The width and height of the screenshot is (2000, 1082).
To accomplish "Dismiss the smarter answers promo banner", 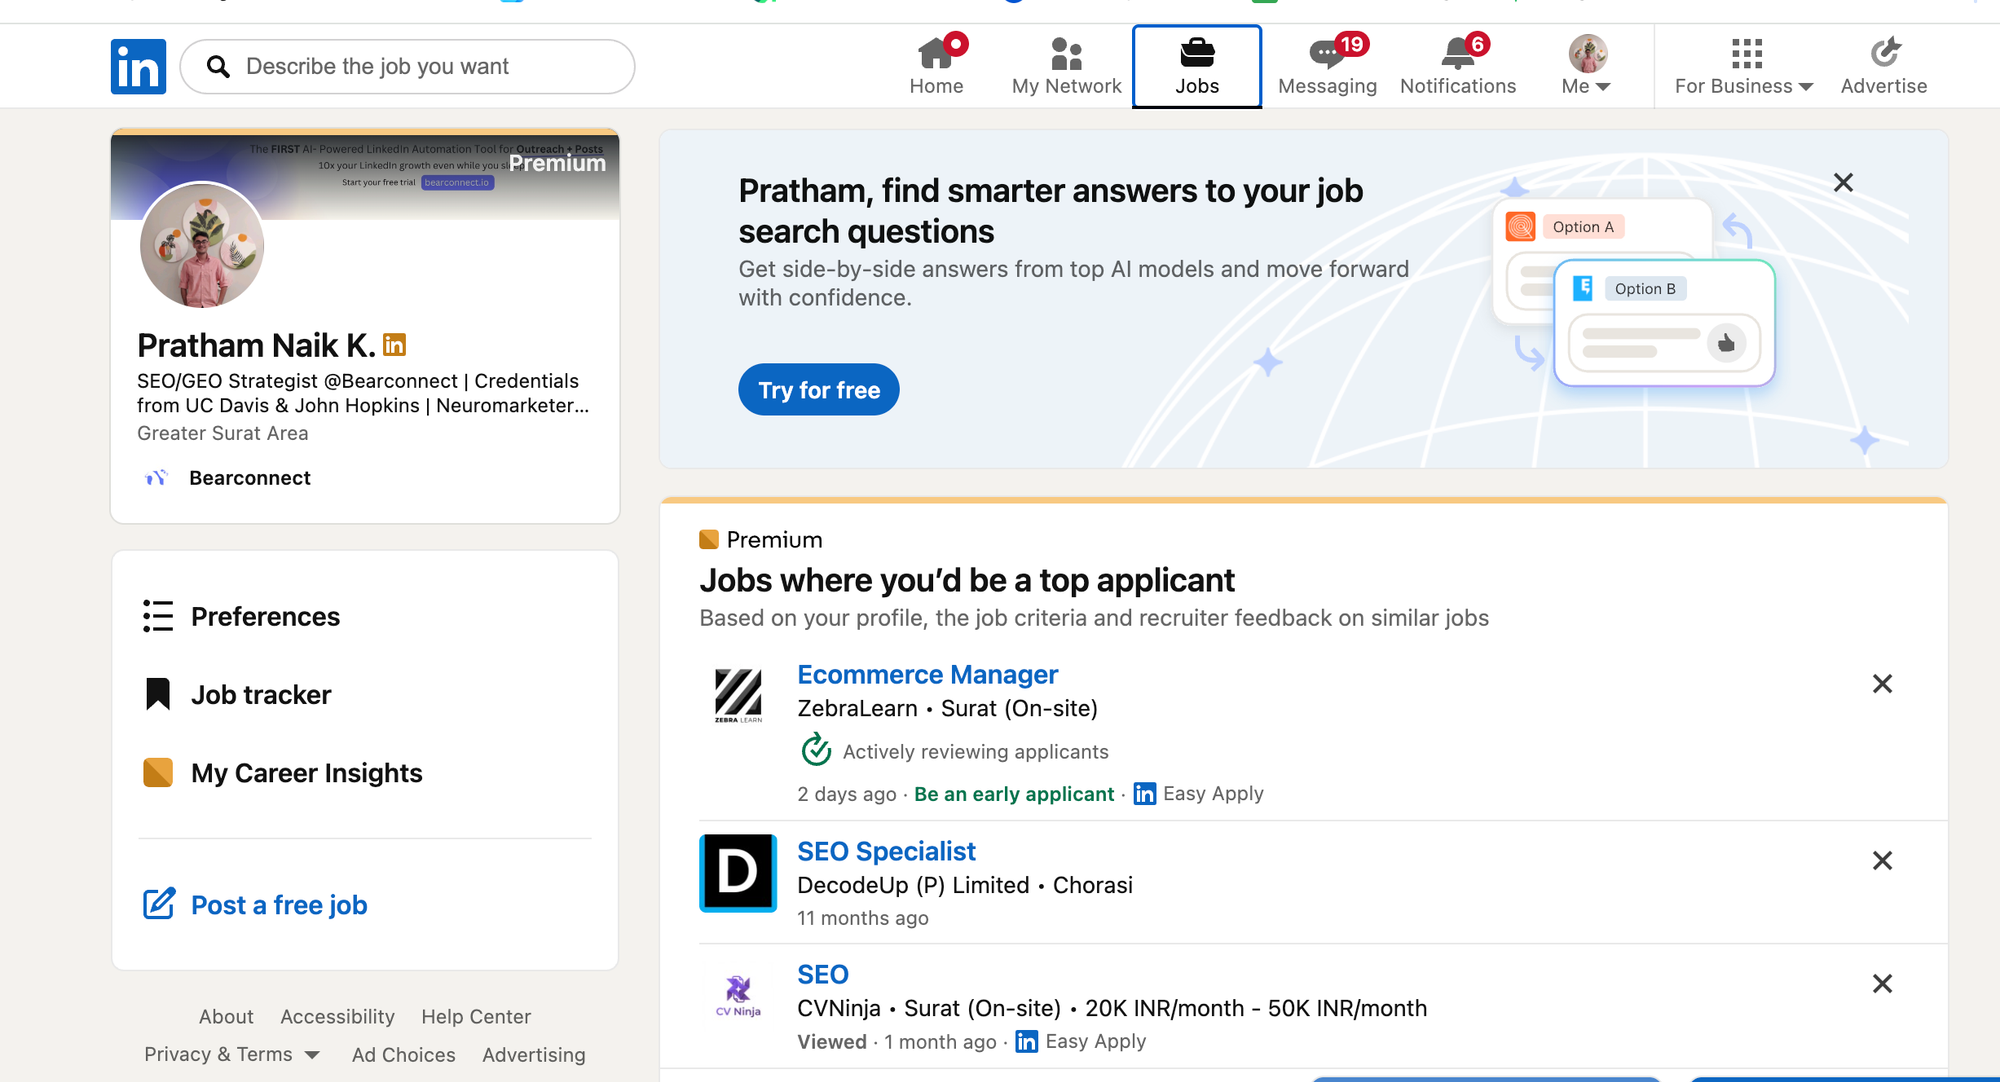I will coord(1843,182).
